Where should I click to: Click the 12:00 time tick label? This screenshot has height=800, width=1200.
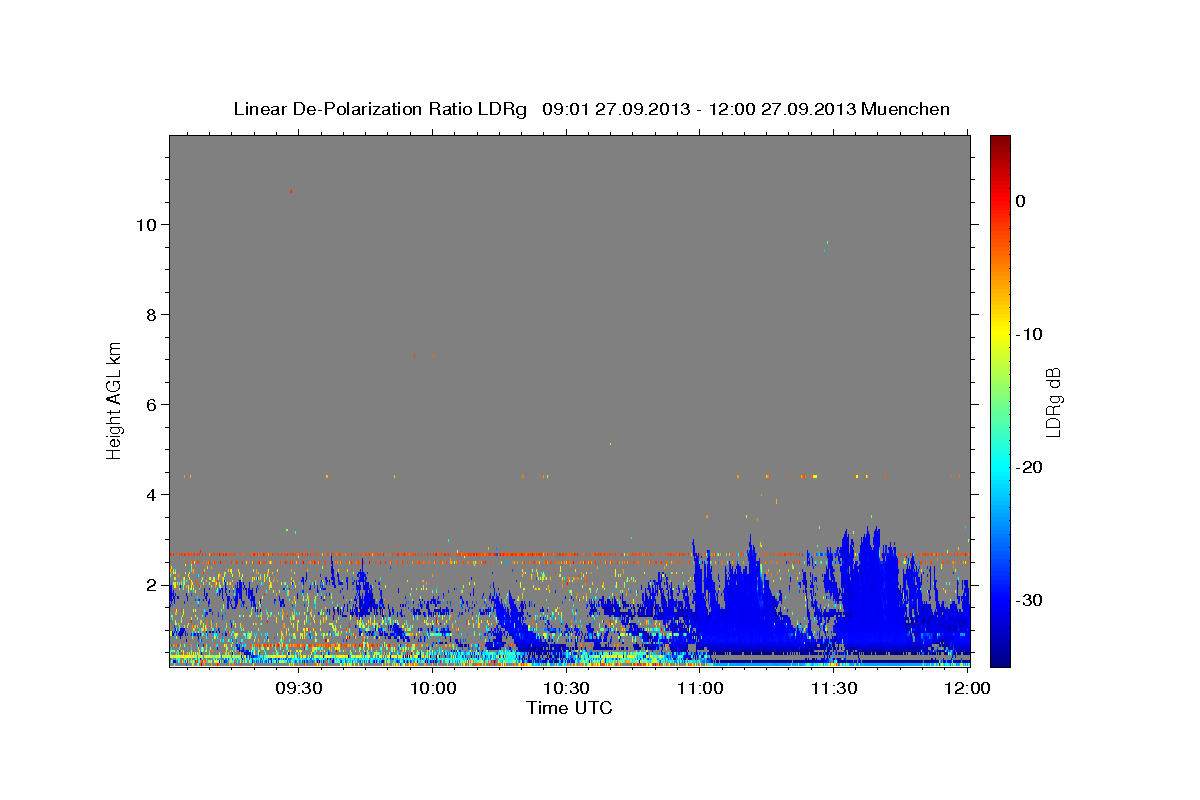(x=967, y=689)
